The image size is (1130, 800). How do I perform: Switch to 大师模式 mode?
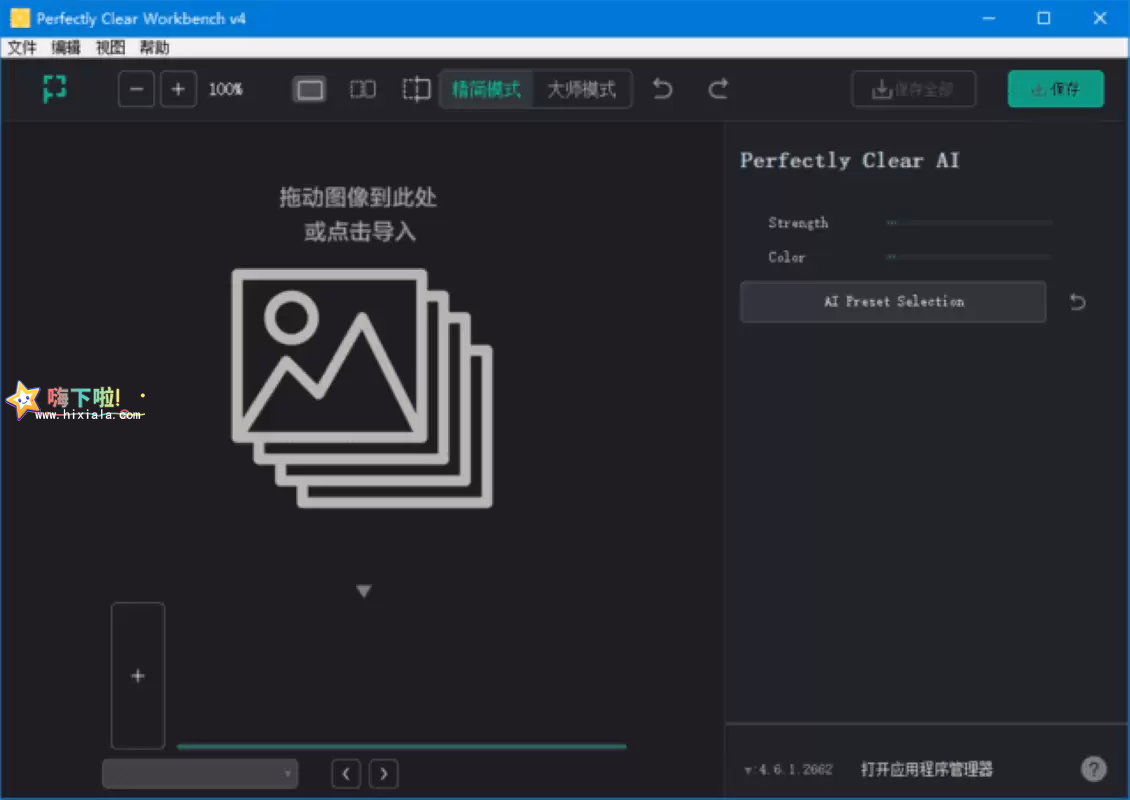(583, 89)
